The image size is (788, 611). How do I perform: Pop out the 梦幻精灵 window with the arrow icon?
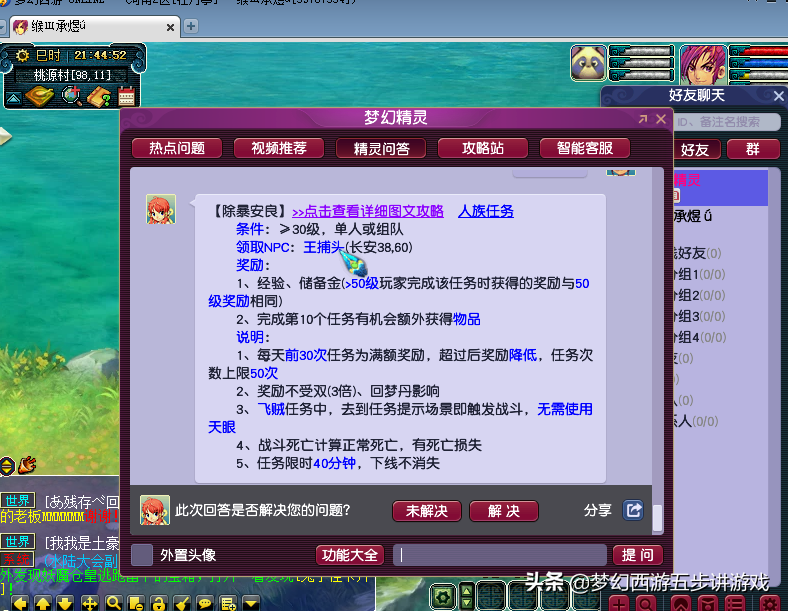(x=642, y=119)
